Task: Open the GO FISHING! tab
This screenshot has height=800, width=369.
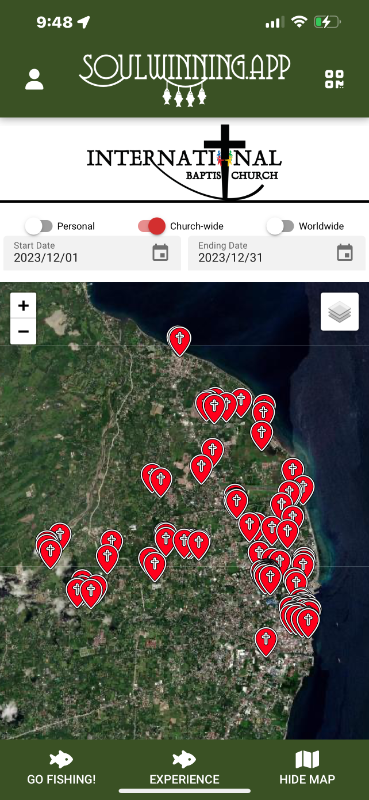Action: tap(61, 768)
